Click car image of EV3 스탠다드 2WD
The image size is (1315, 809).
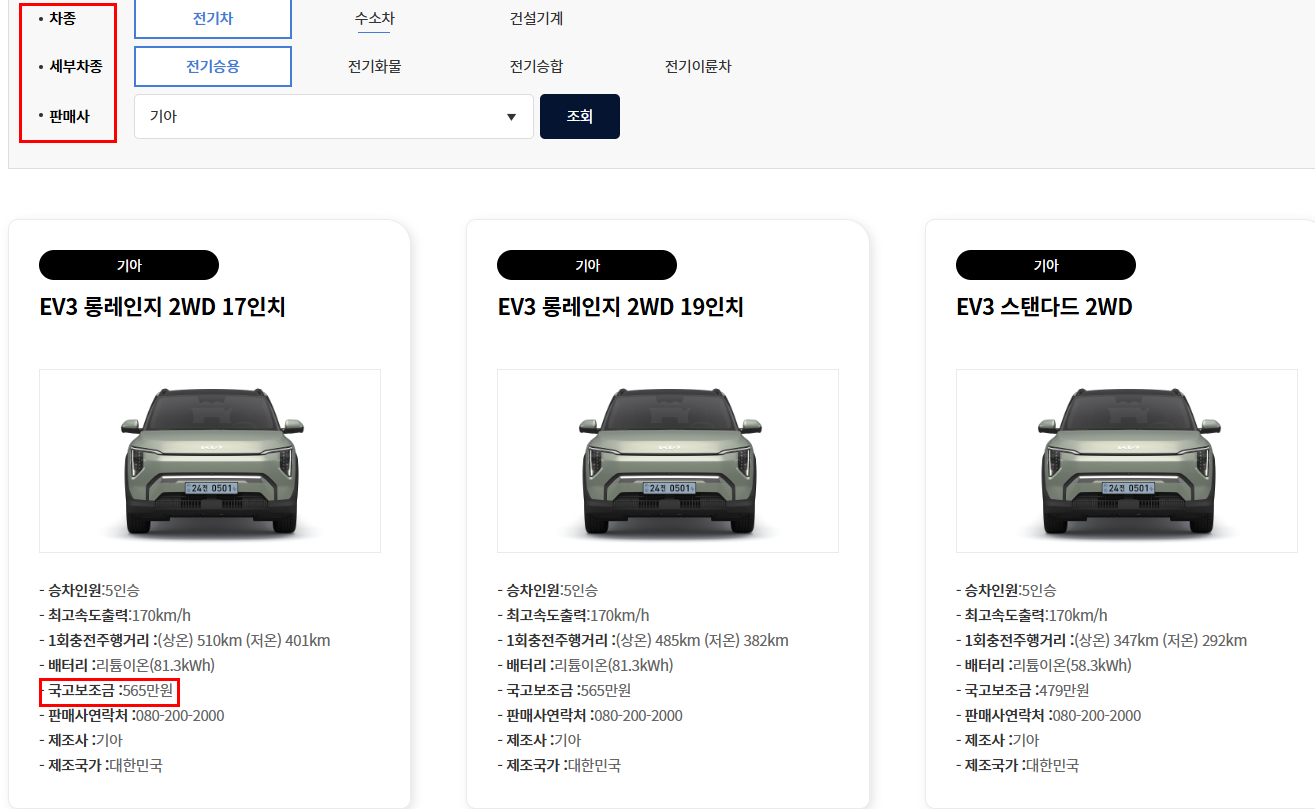coord(1127,461)
